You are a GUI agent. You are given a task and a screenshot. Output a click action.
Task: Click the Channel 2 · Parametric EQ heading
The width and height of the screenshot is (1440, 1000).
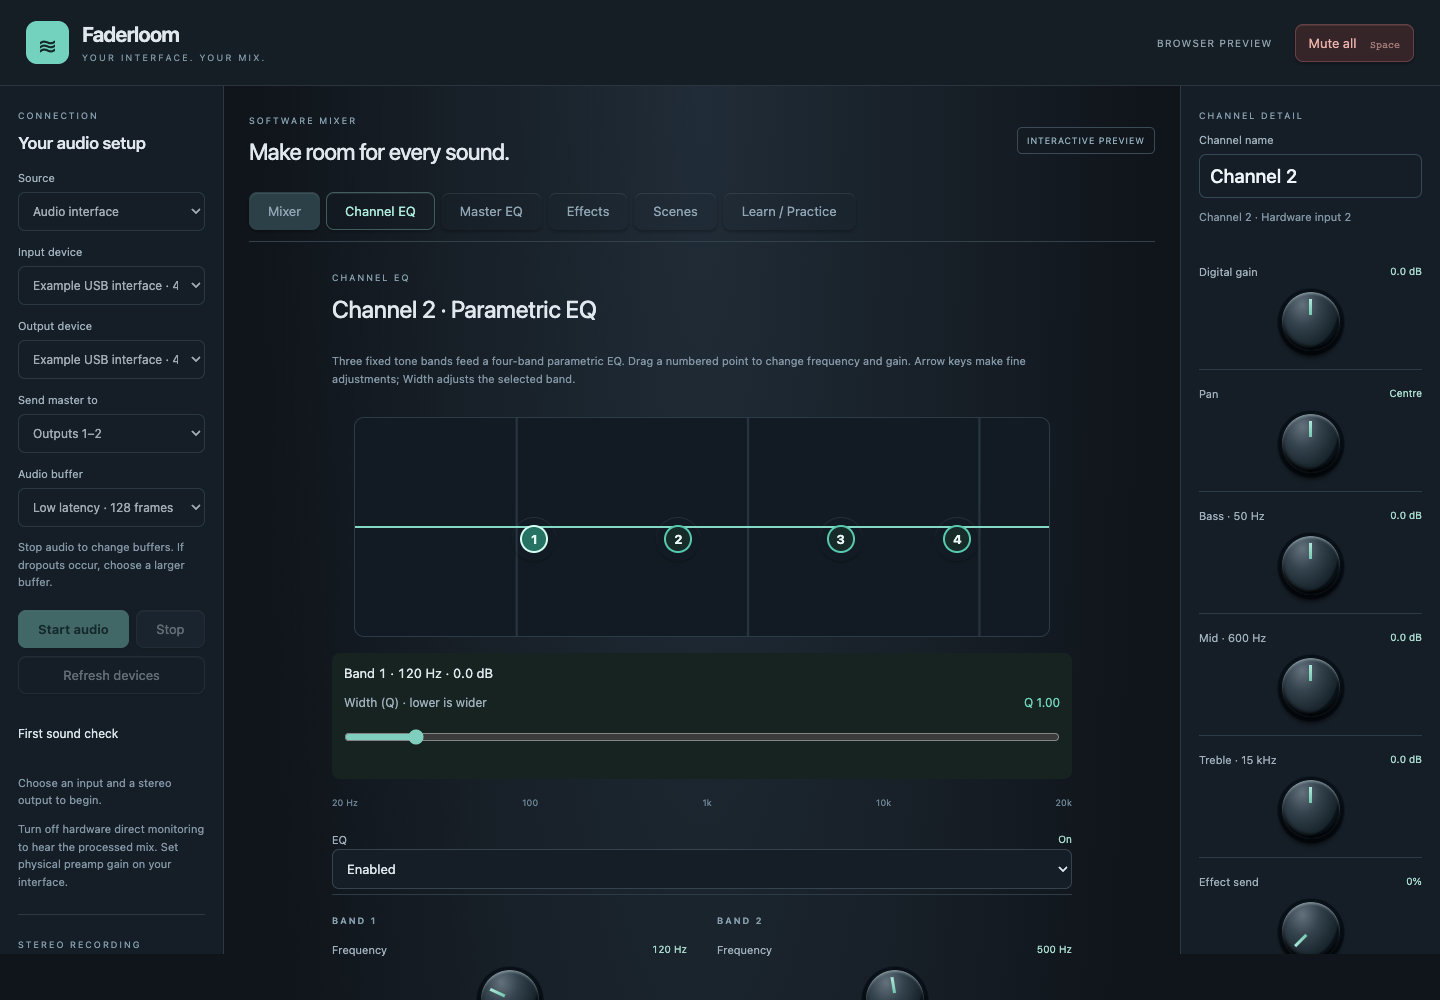[x=464, y=310]
